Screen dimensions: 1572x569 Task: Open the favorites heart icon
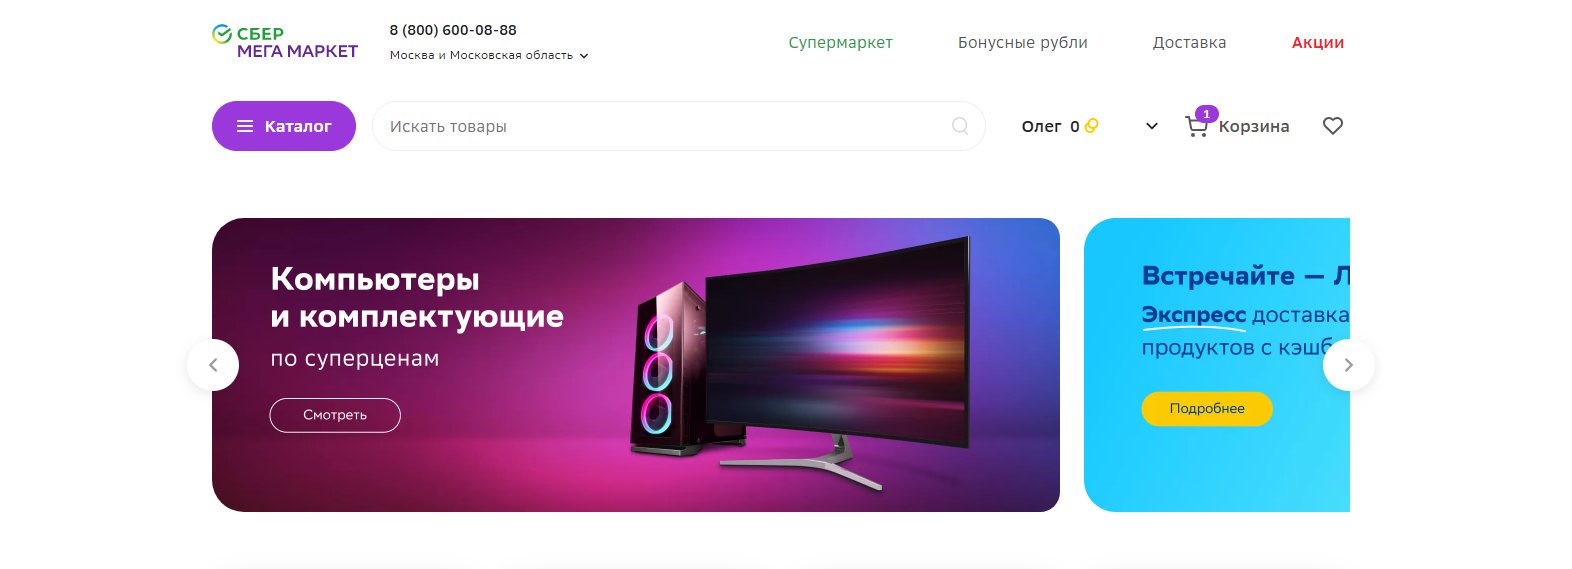pyautogui.click(x=1333, y=126)
